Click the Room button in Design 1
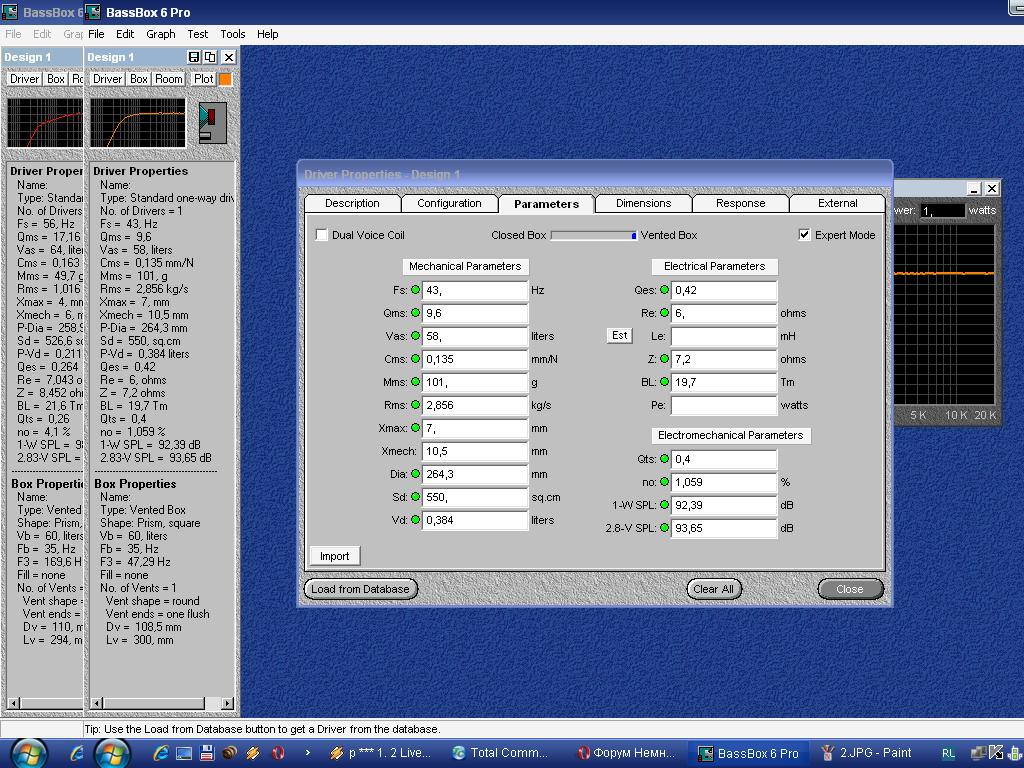This screenshot has width=1024, height=768. tap(168, 79)
